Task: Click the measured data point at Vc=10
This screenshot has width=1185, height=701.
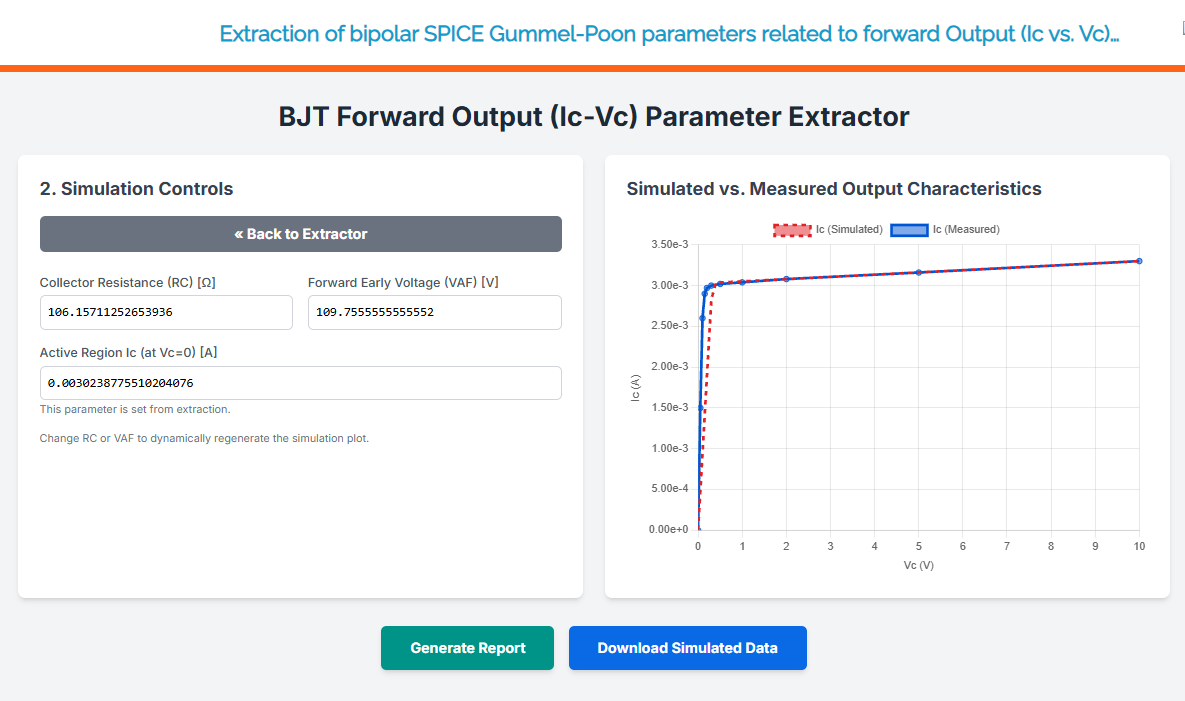Action: 1139,261
